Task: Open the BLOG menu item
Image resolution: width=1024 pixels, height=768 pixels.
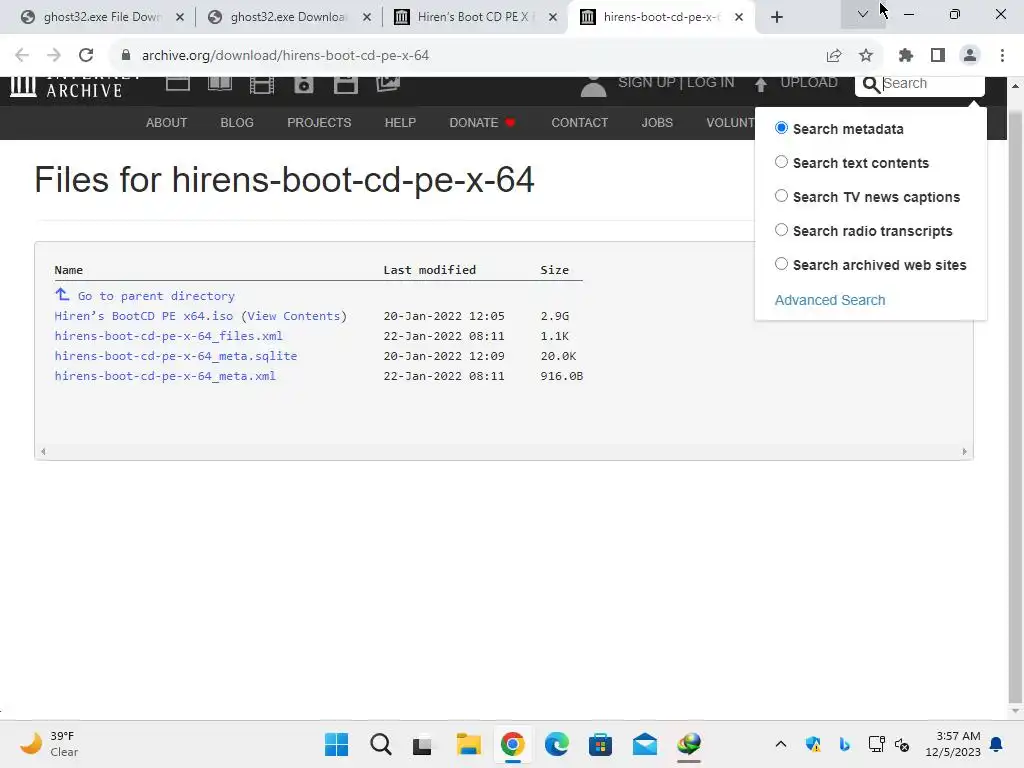Action: coord(237,123)
